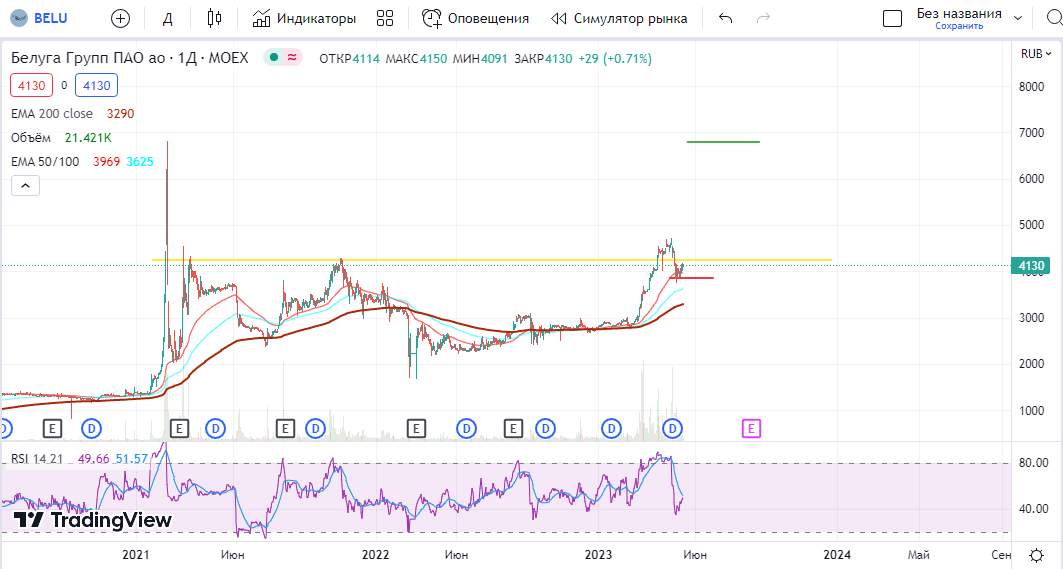Click the 2022 label on time axis
1063x569 pixels.
point(376,555)
